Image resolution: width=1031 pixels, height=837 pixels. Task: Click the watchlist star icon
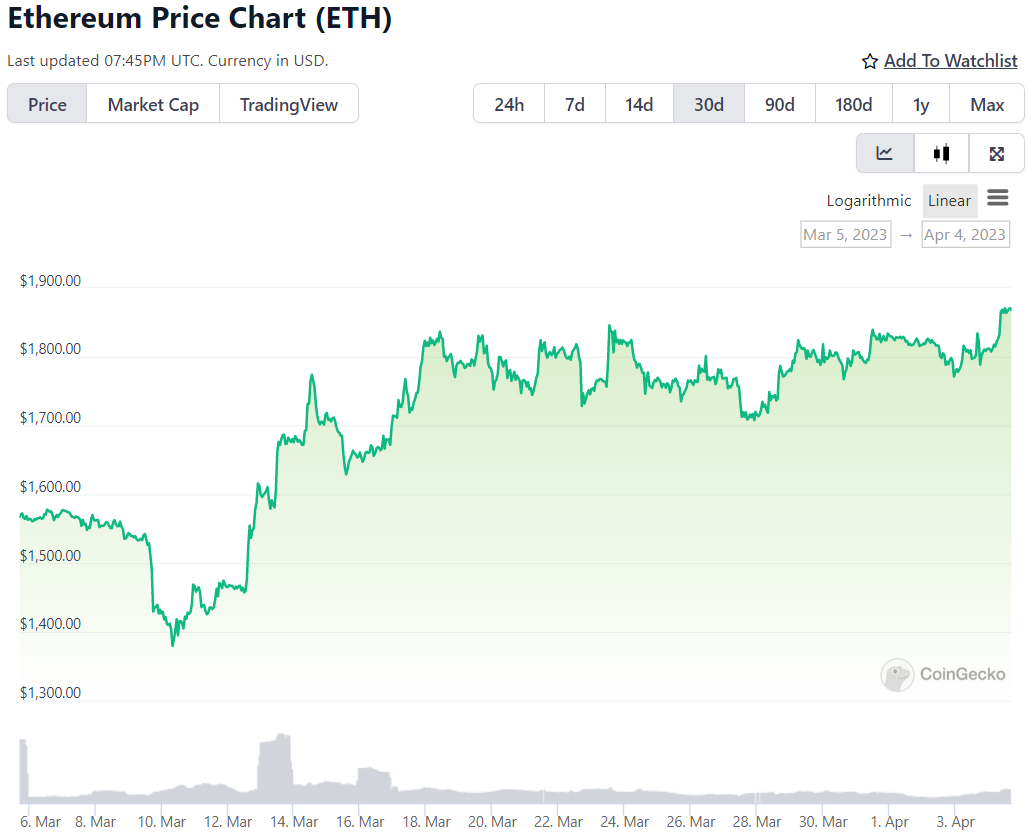[870, 61]
